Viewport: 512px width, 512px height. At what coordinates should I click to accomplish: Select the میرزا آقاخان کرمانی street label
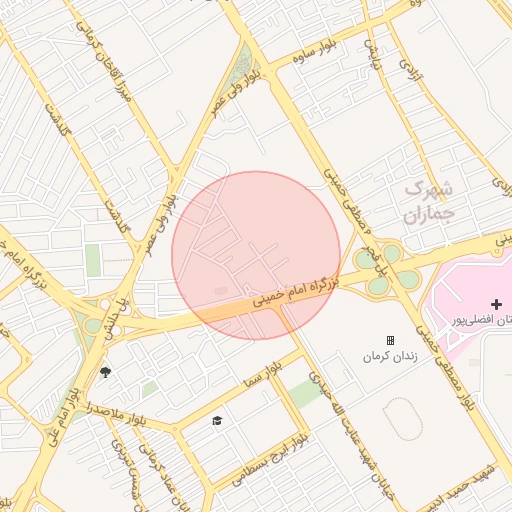(x=104, y=61)
